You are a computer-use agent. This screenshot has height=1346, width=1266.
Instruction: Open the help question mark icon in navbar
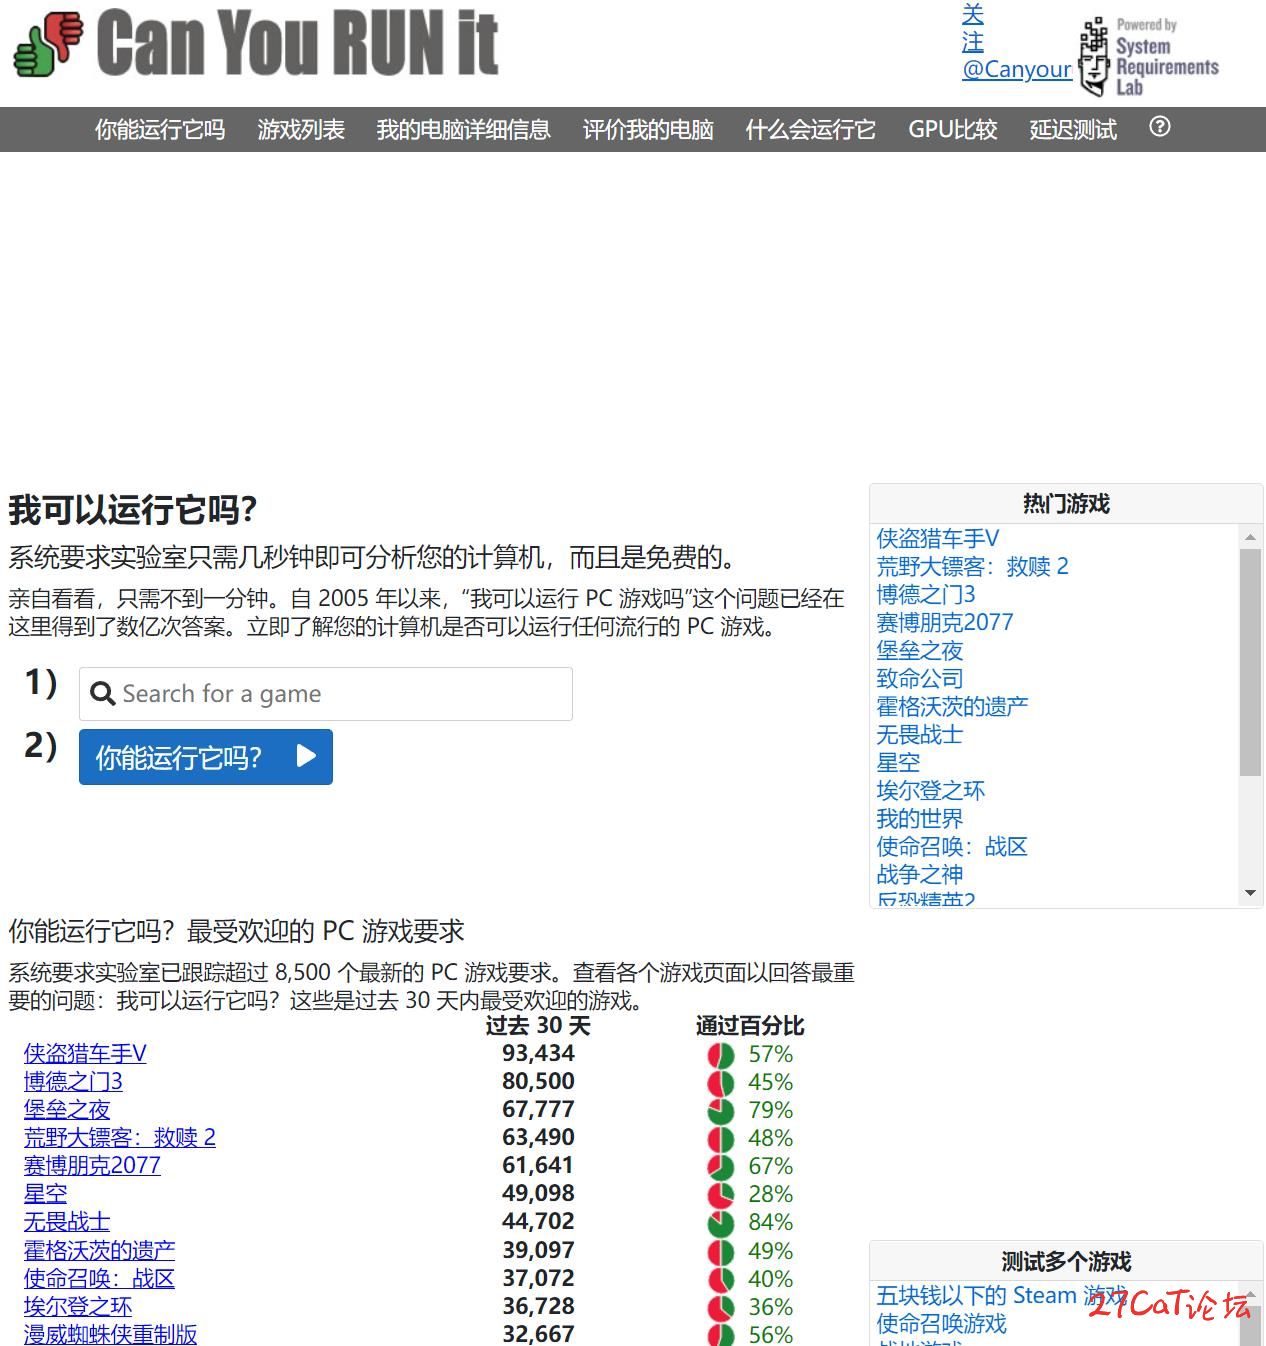1160,127
